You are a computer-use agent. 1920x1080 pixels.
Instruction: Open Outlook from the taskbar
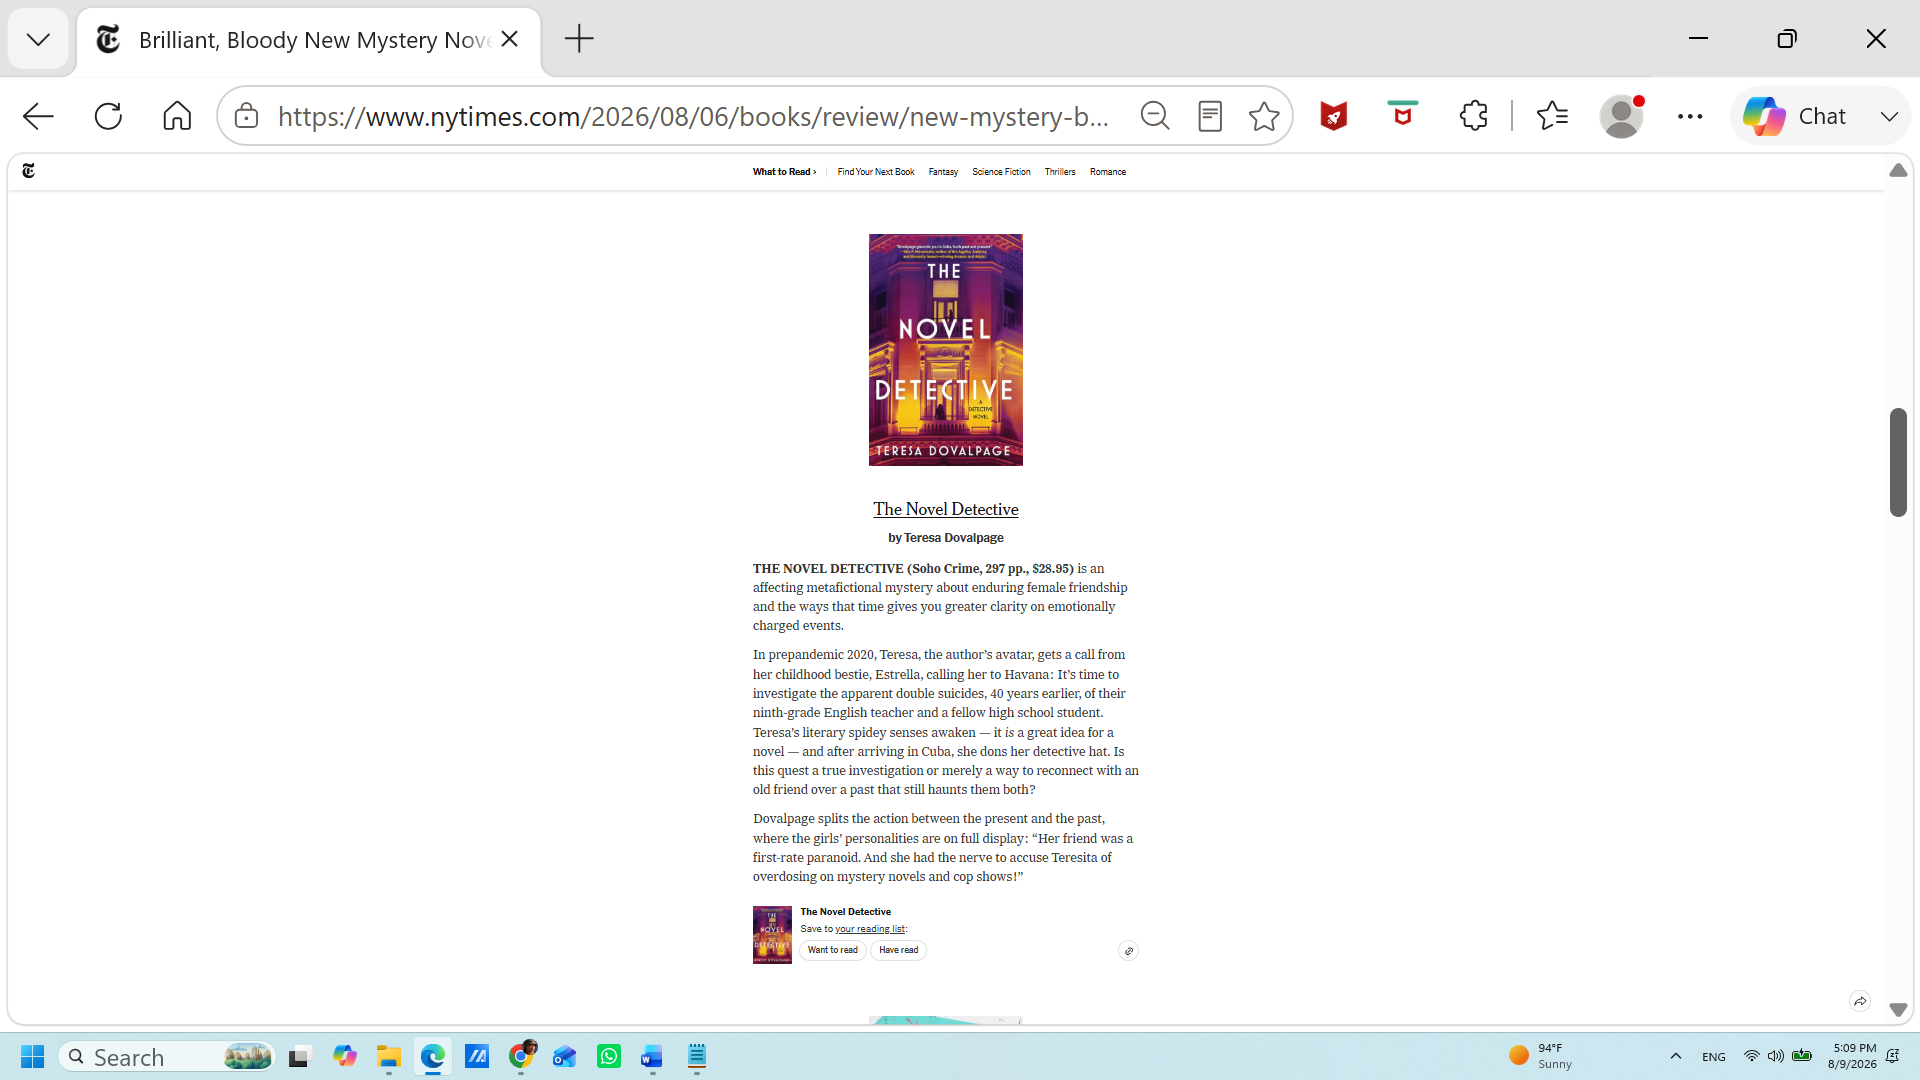(x=565, y=1057)
